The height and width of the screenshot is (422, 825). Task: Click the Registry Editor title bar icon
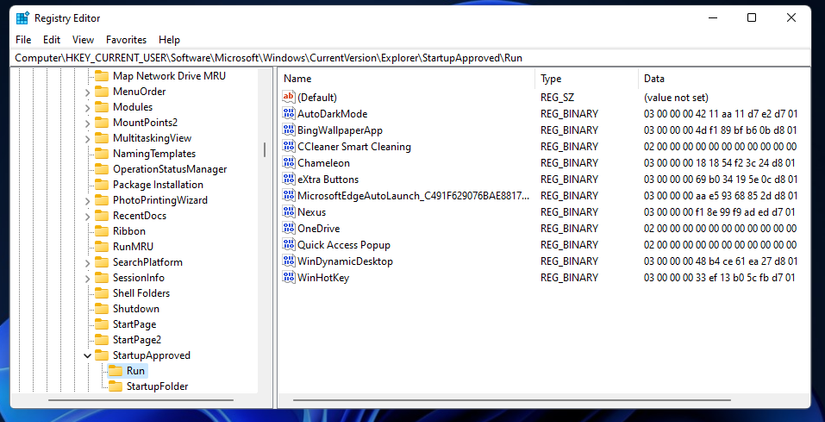coord(23,18)
